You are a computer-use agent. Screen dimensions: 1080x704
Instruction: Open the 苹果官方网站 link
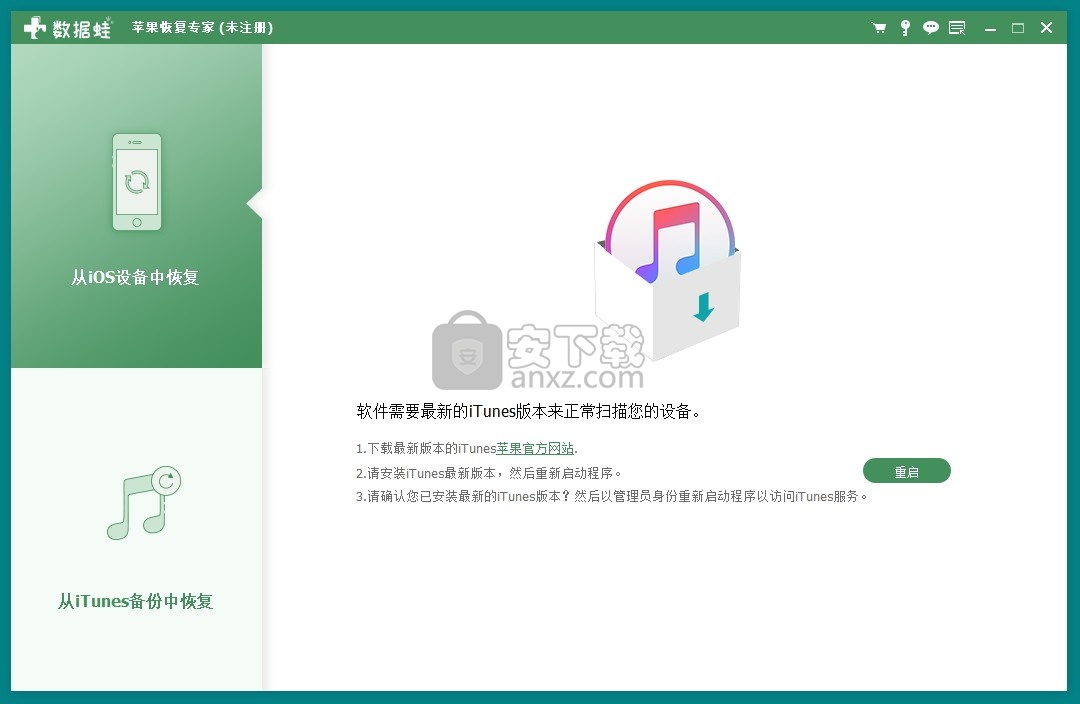coord(535,448)
